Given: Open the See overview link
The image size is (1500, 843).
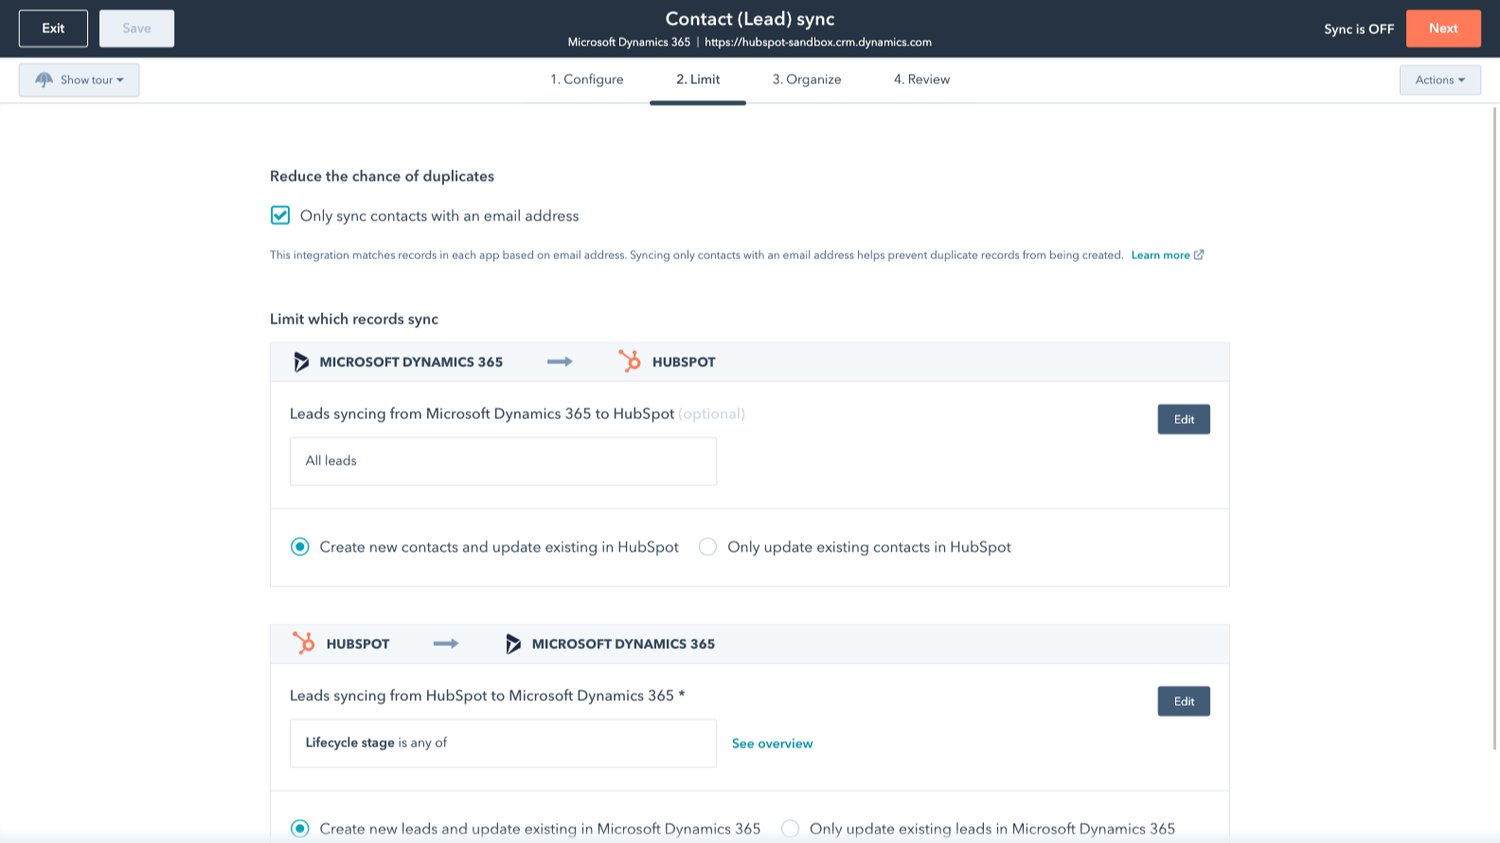Looking at the screenshot, I should coord(772,743).
